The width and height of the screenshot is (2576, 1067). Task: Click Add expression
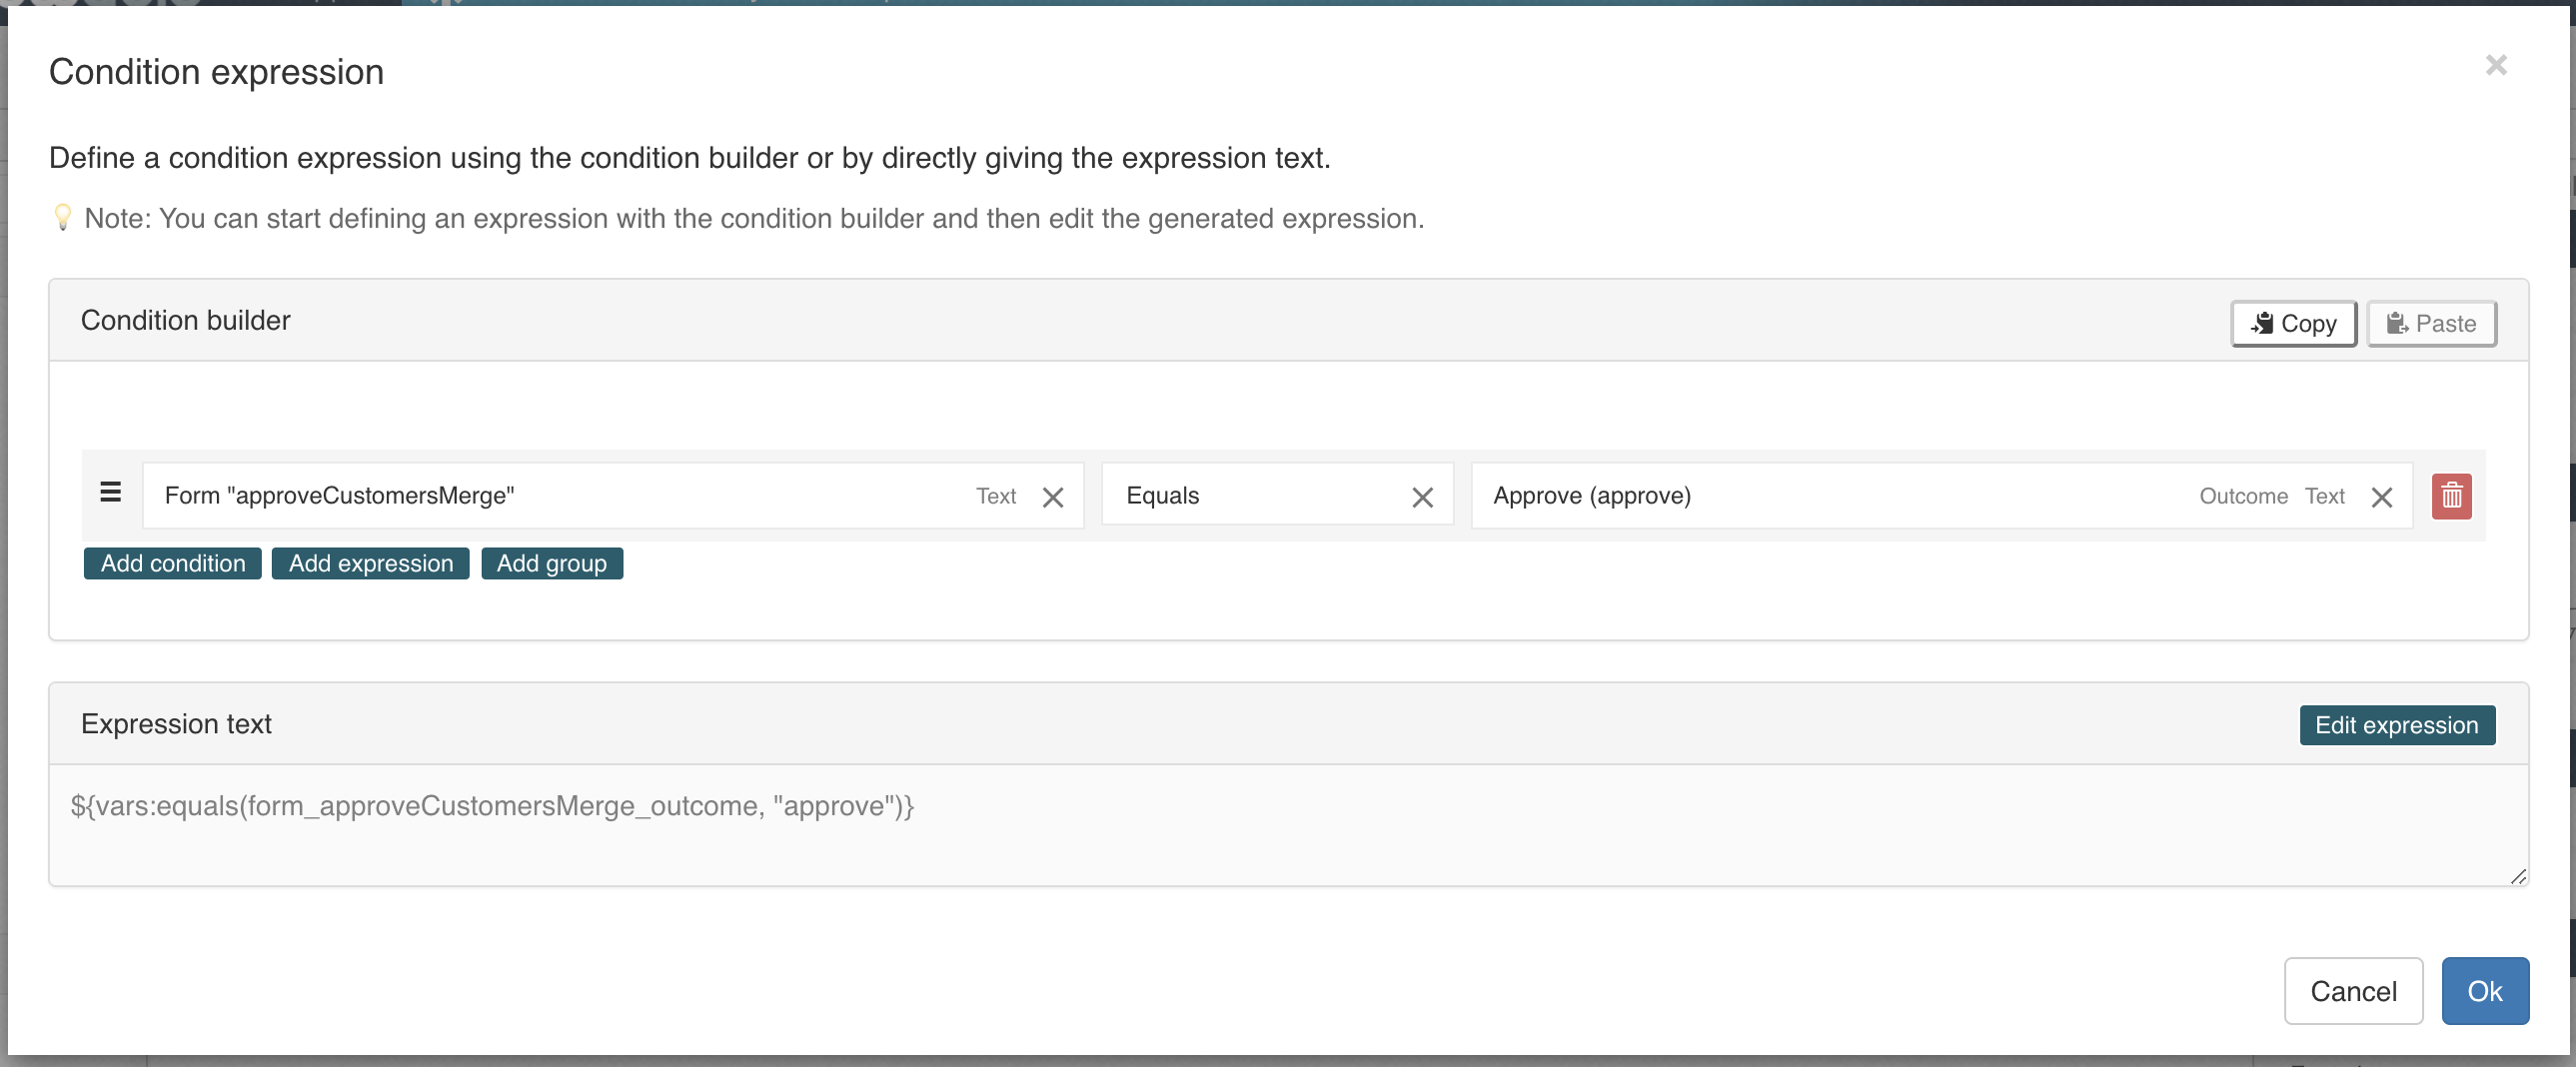pos(370,563)
